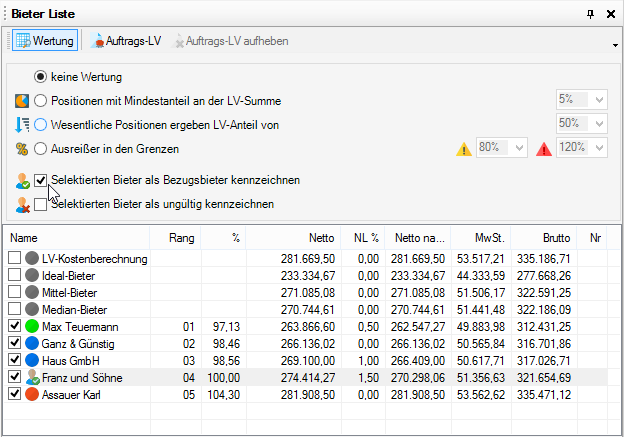The image size is (624, 437).
Task: Uncheck 'Selektierten Bieter als Bezugsbieter kennzeichnen'
Action: 40,180
